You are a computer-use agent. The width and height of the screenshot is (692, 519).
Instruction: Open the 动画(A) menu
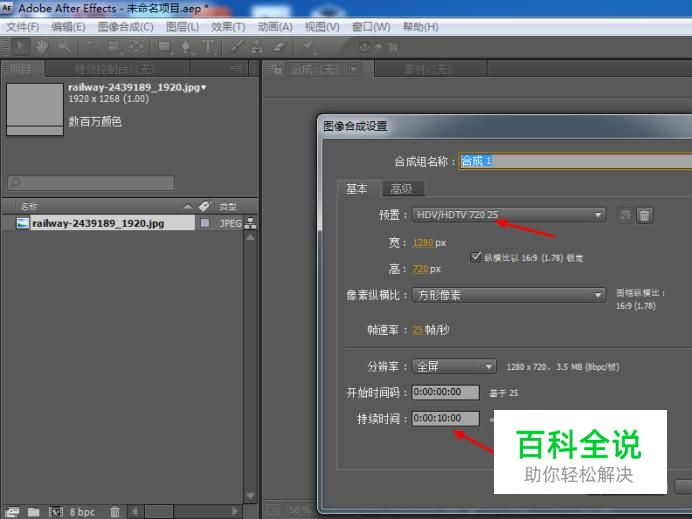tap(275, 27)
